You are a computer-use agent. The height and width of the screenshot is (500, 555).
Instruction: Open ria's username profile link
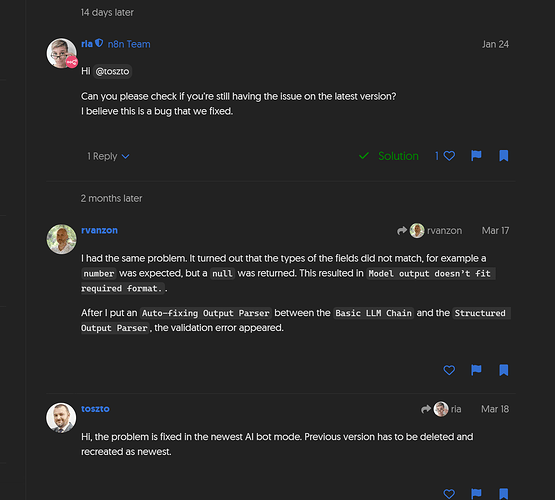click(87, 44)
